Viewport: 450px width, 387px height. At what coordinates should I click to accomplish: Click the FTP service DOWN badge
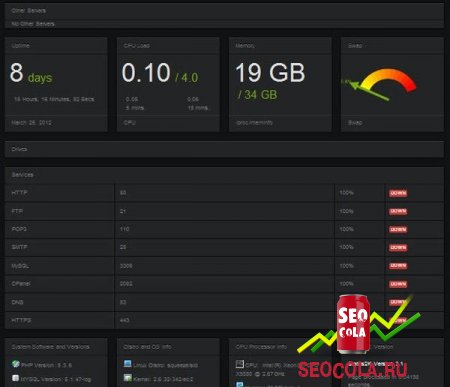(x=398, y=211)
